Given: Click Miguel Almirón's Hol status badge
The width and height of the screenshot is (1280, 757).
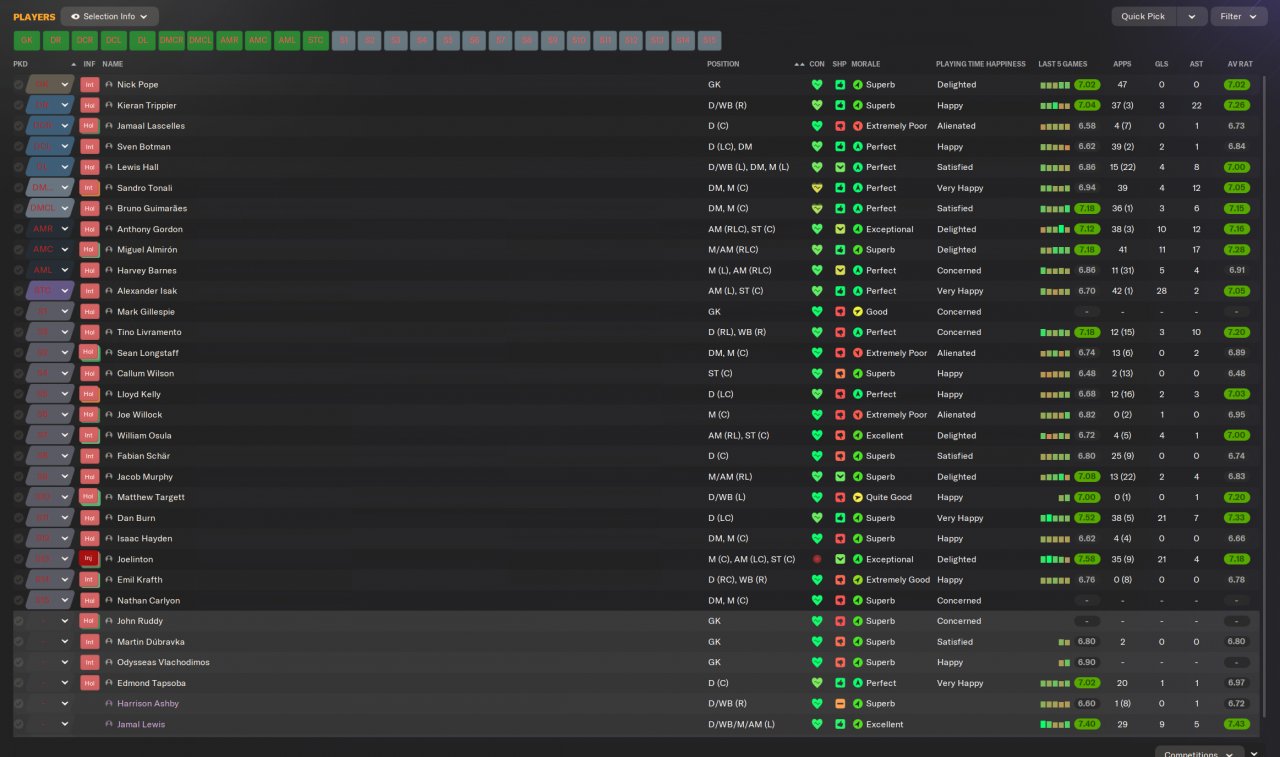Looking at the screenshot, I should (89, 250).
